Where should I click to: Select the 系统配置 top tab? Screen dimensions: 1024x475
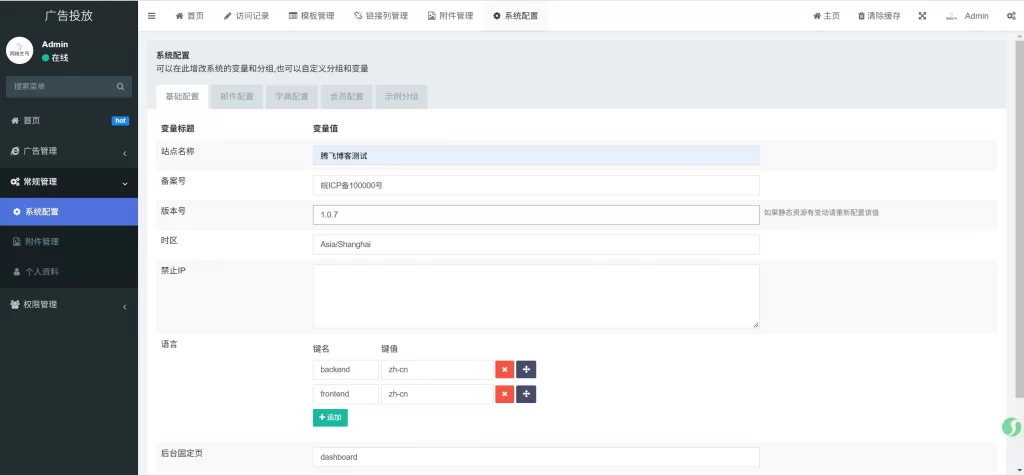[x=515, y=16]
